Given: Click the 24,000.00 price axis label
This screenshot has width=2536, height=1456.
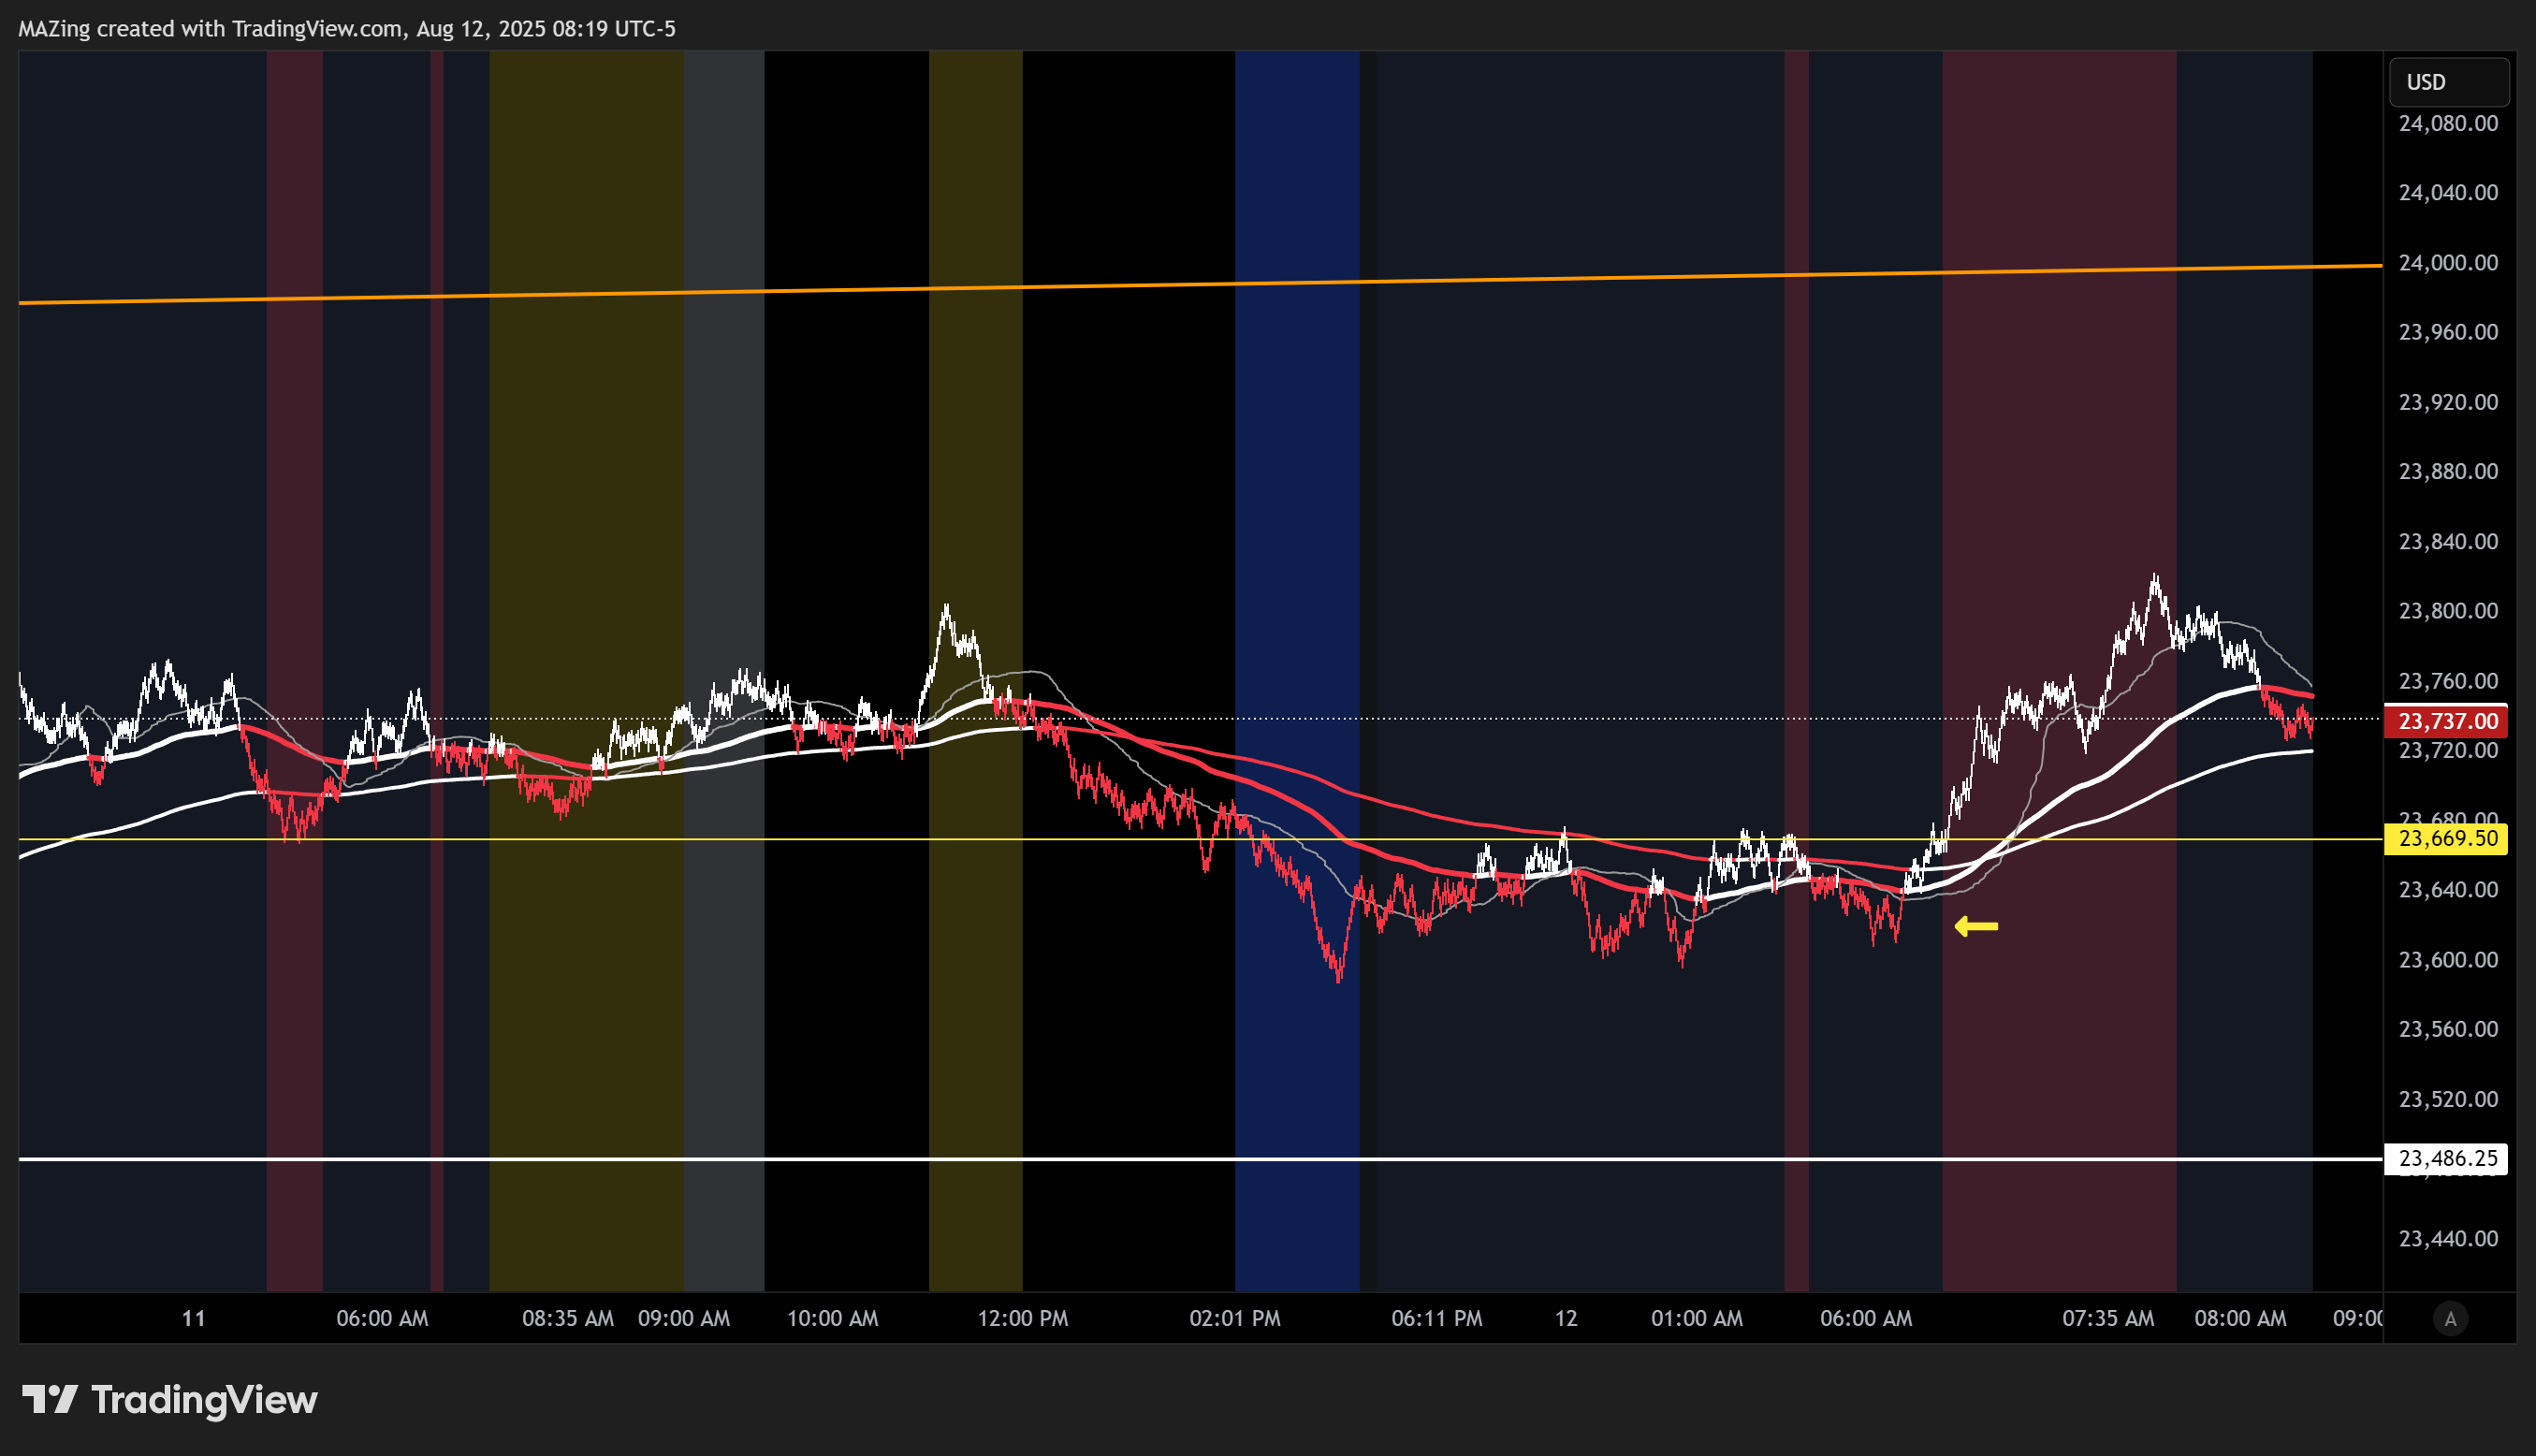Looking at the screenshot, I should (2447, 263).
